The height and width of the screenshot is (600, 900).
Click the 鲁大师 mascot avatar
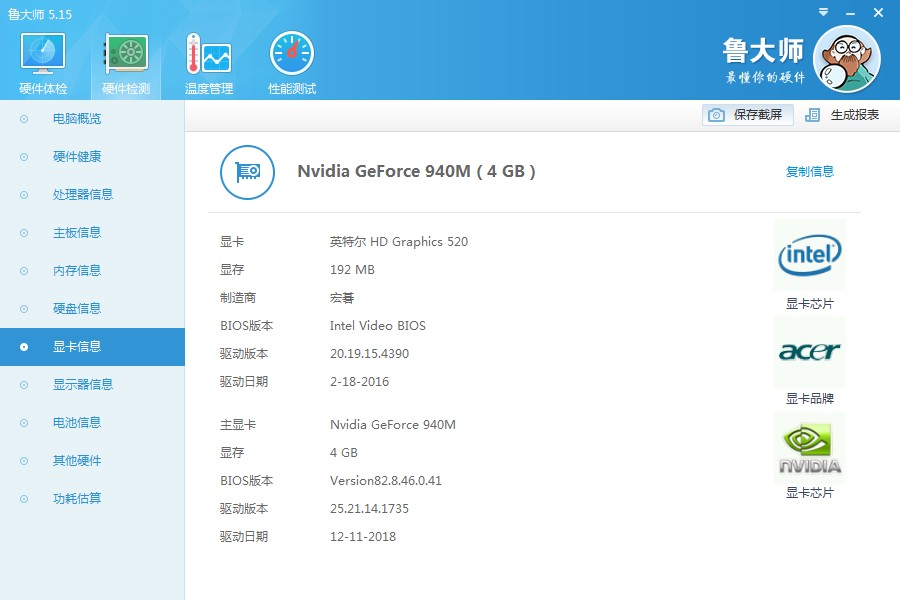tap(847, 58)
